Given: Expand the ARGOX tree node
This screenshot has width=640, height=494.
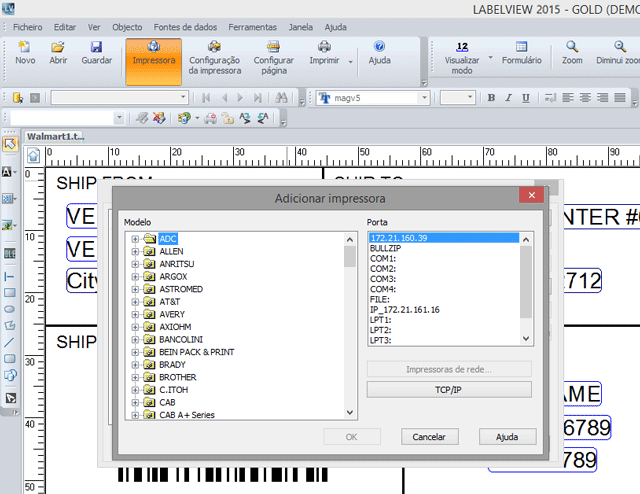Looking at the screenshot, I should pyautogui.click(x=135, y=277).
